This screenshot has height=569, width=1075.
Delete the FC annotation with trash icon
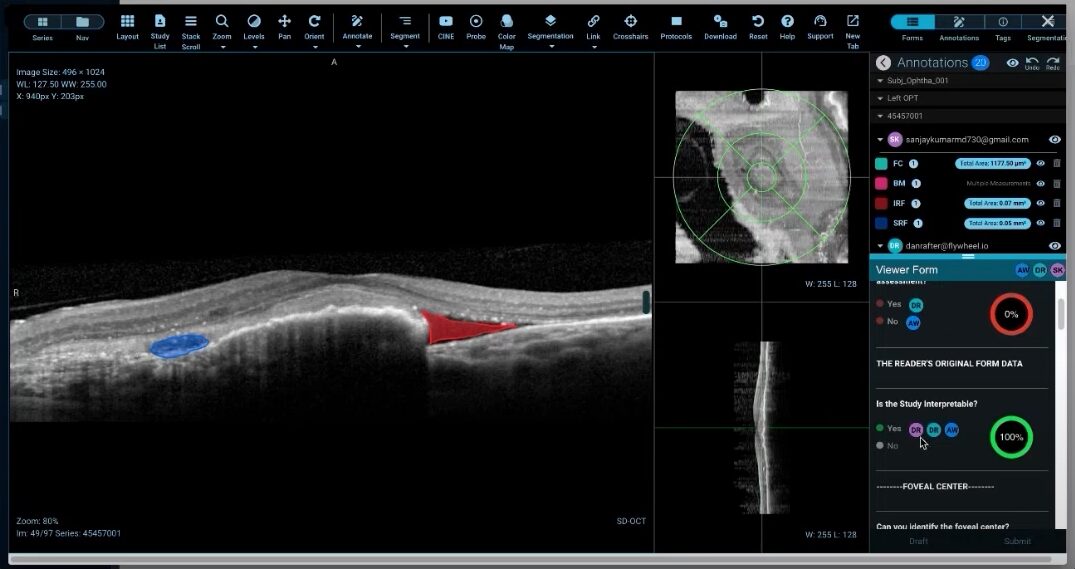click(x=1056, y=164)
